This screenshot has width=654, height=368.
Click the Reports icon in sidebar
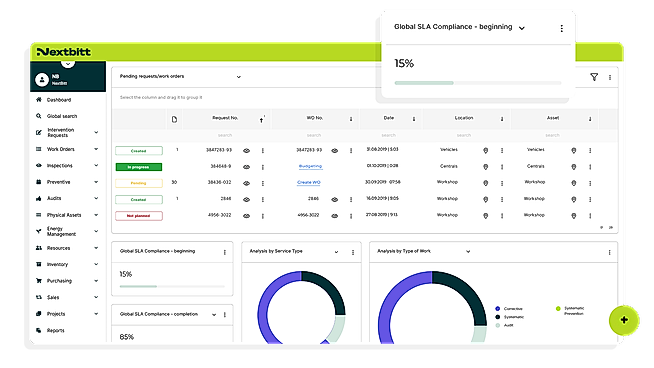point(39,330)
